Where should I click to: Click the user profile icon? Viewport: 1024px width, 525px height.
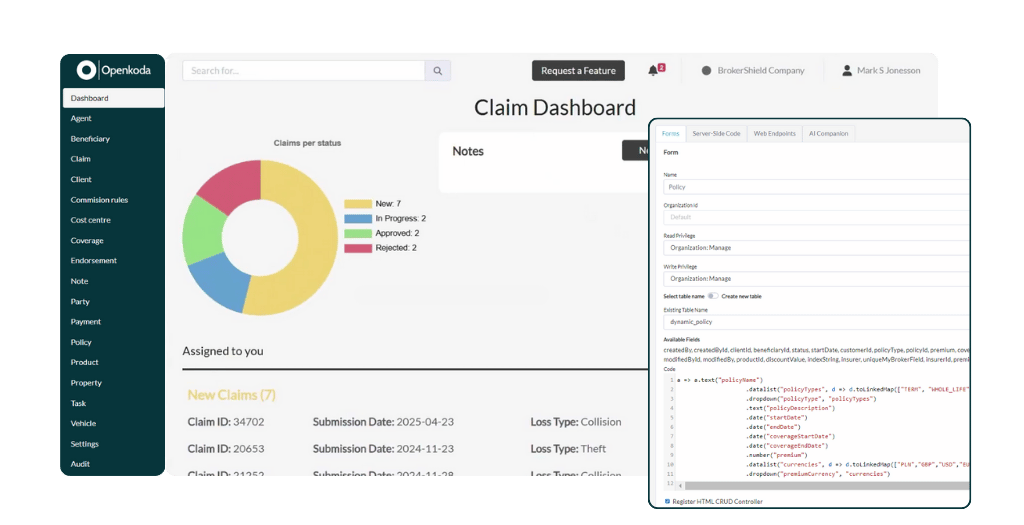(x=847, y=71)
